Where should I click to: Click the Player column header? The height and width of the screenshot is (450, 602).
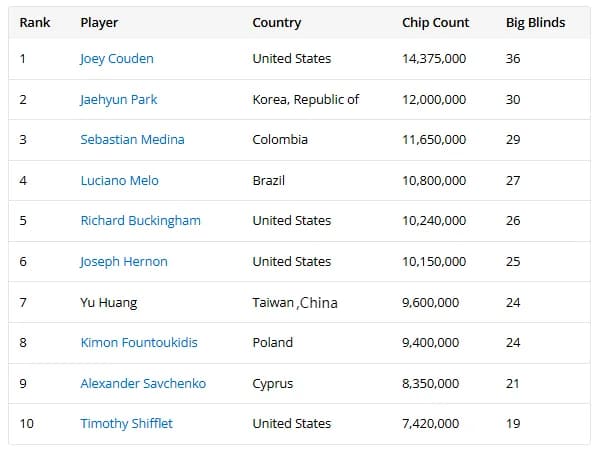click(99, 23)
